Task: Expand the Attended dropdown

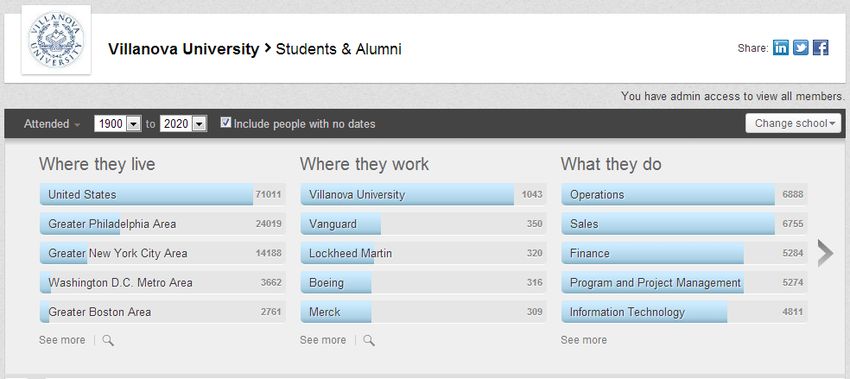Action: click(51, 124)
